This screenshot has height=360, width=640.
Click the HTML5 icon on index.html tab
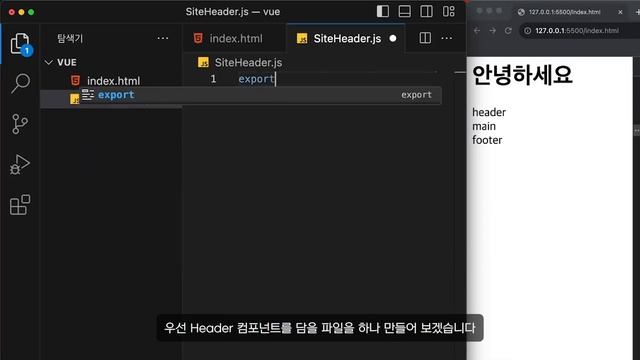coord(198,38)
